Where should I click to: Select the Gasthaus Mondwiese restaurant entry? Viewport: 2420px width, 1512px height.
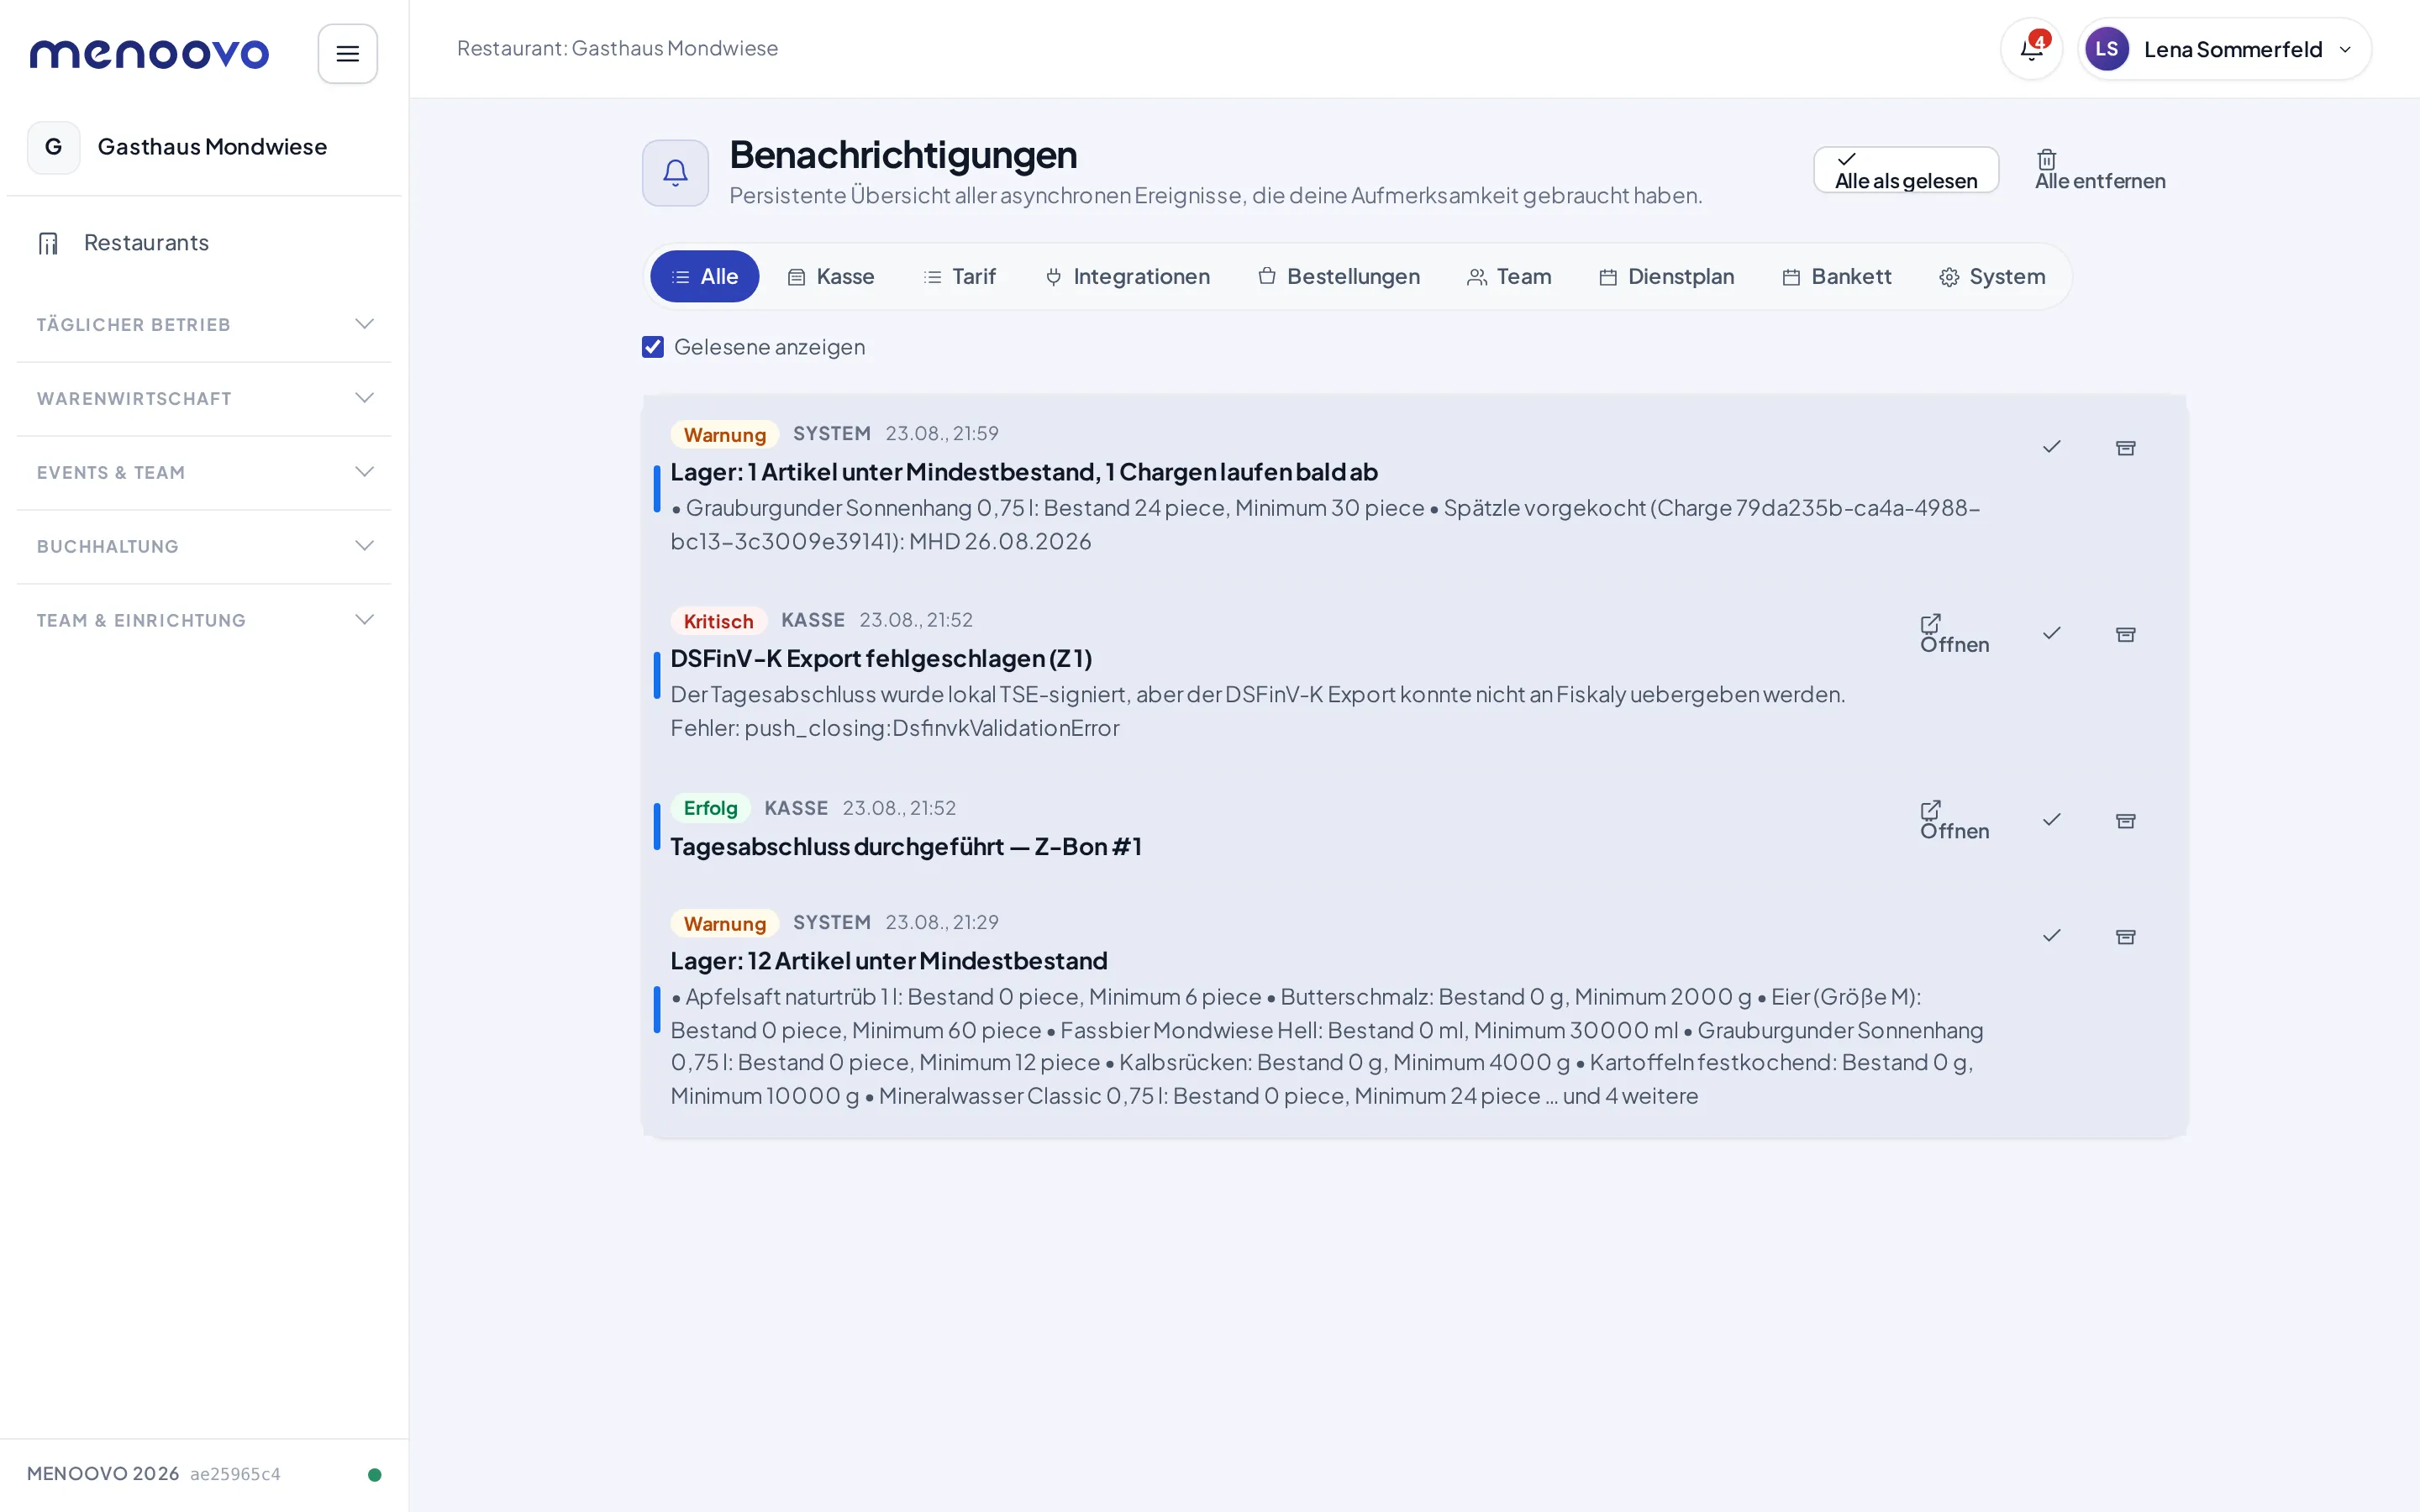[204, 147]
